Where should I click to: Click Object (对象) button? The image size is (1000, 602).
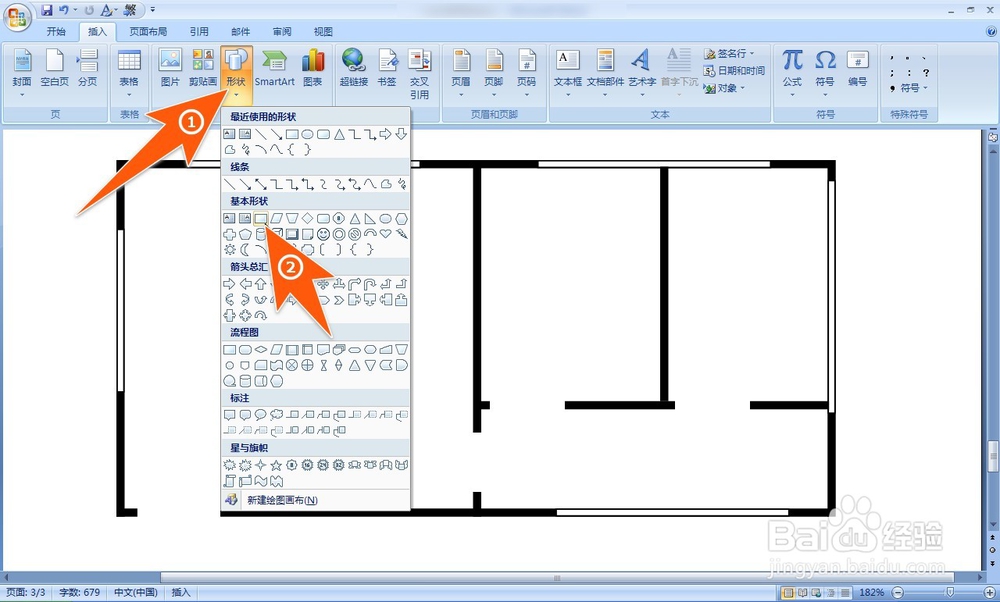coord(724,88)
